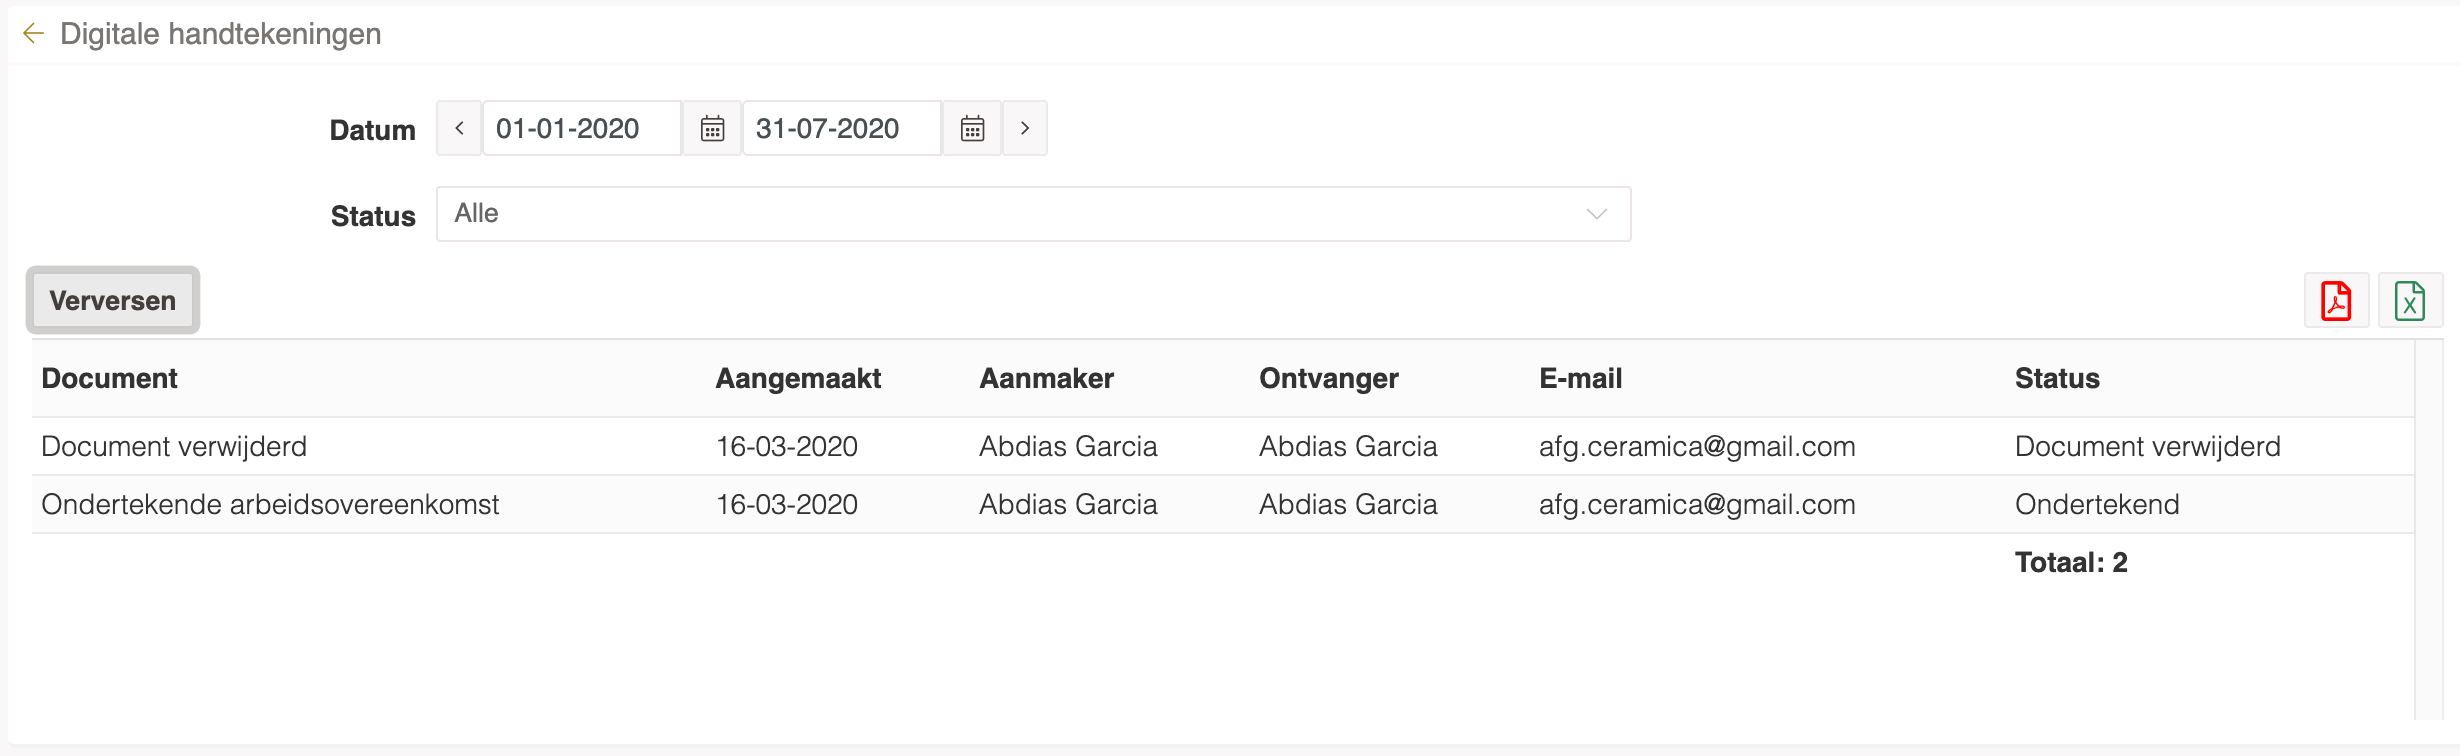Screen dimensions: 2460x756
Task: Open the start date calendar picker
Action: coord(712,128)
